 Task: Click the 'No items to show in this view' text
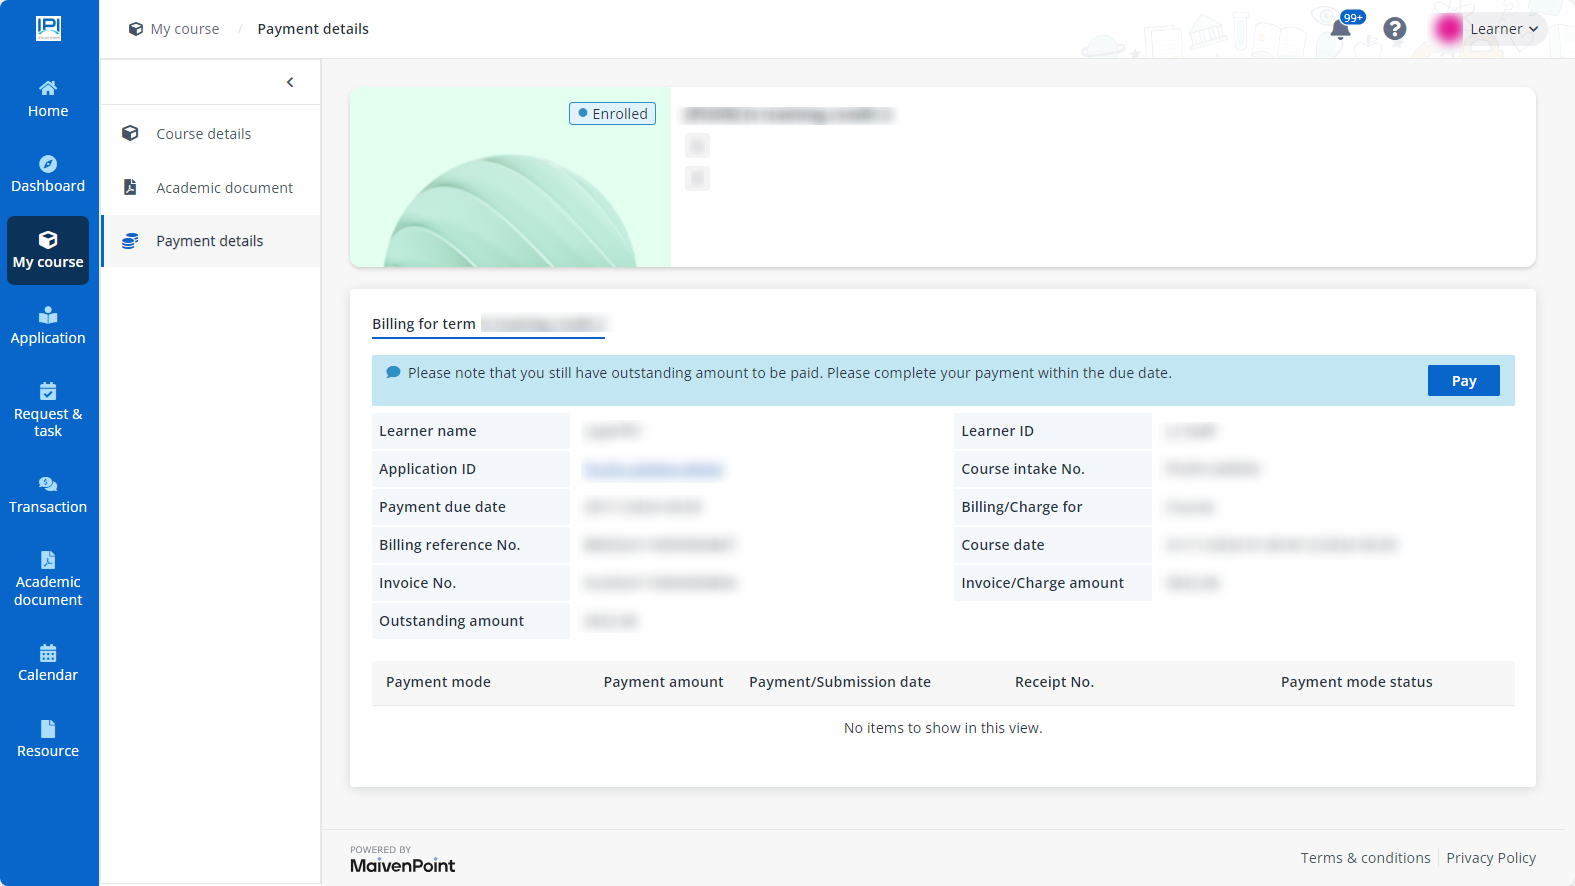943,728
